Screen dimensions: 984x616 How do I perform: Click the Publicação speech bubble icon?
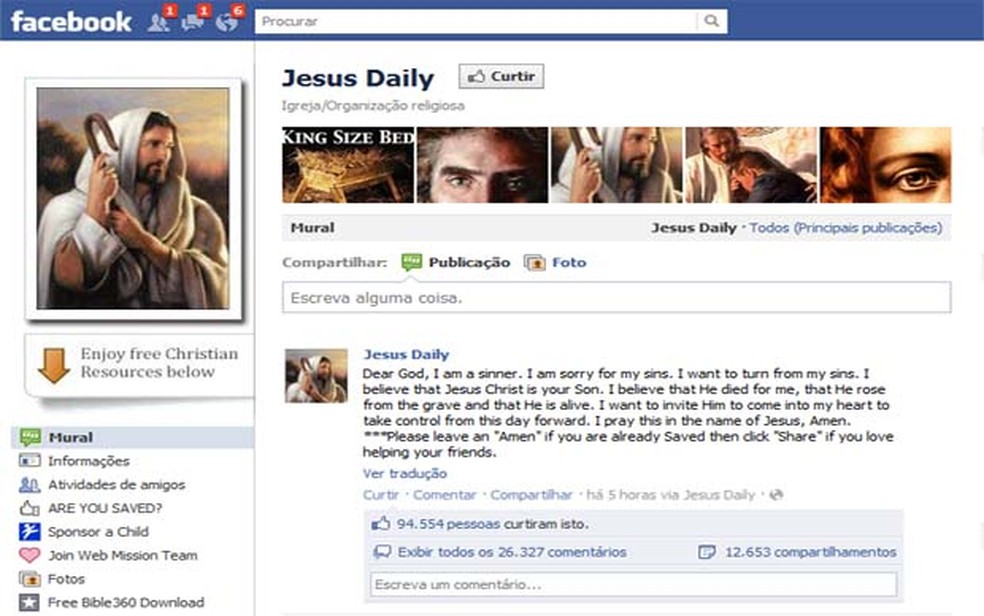pos(412,262)
